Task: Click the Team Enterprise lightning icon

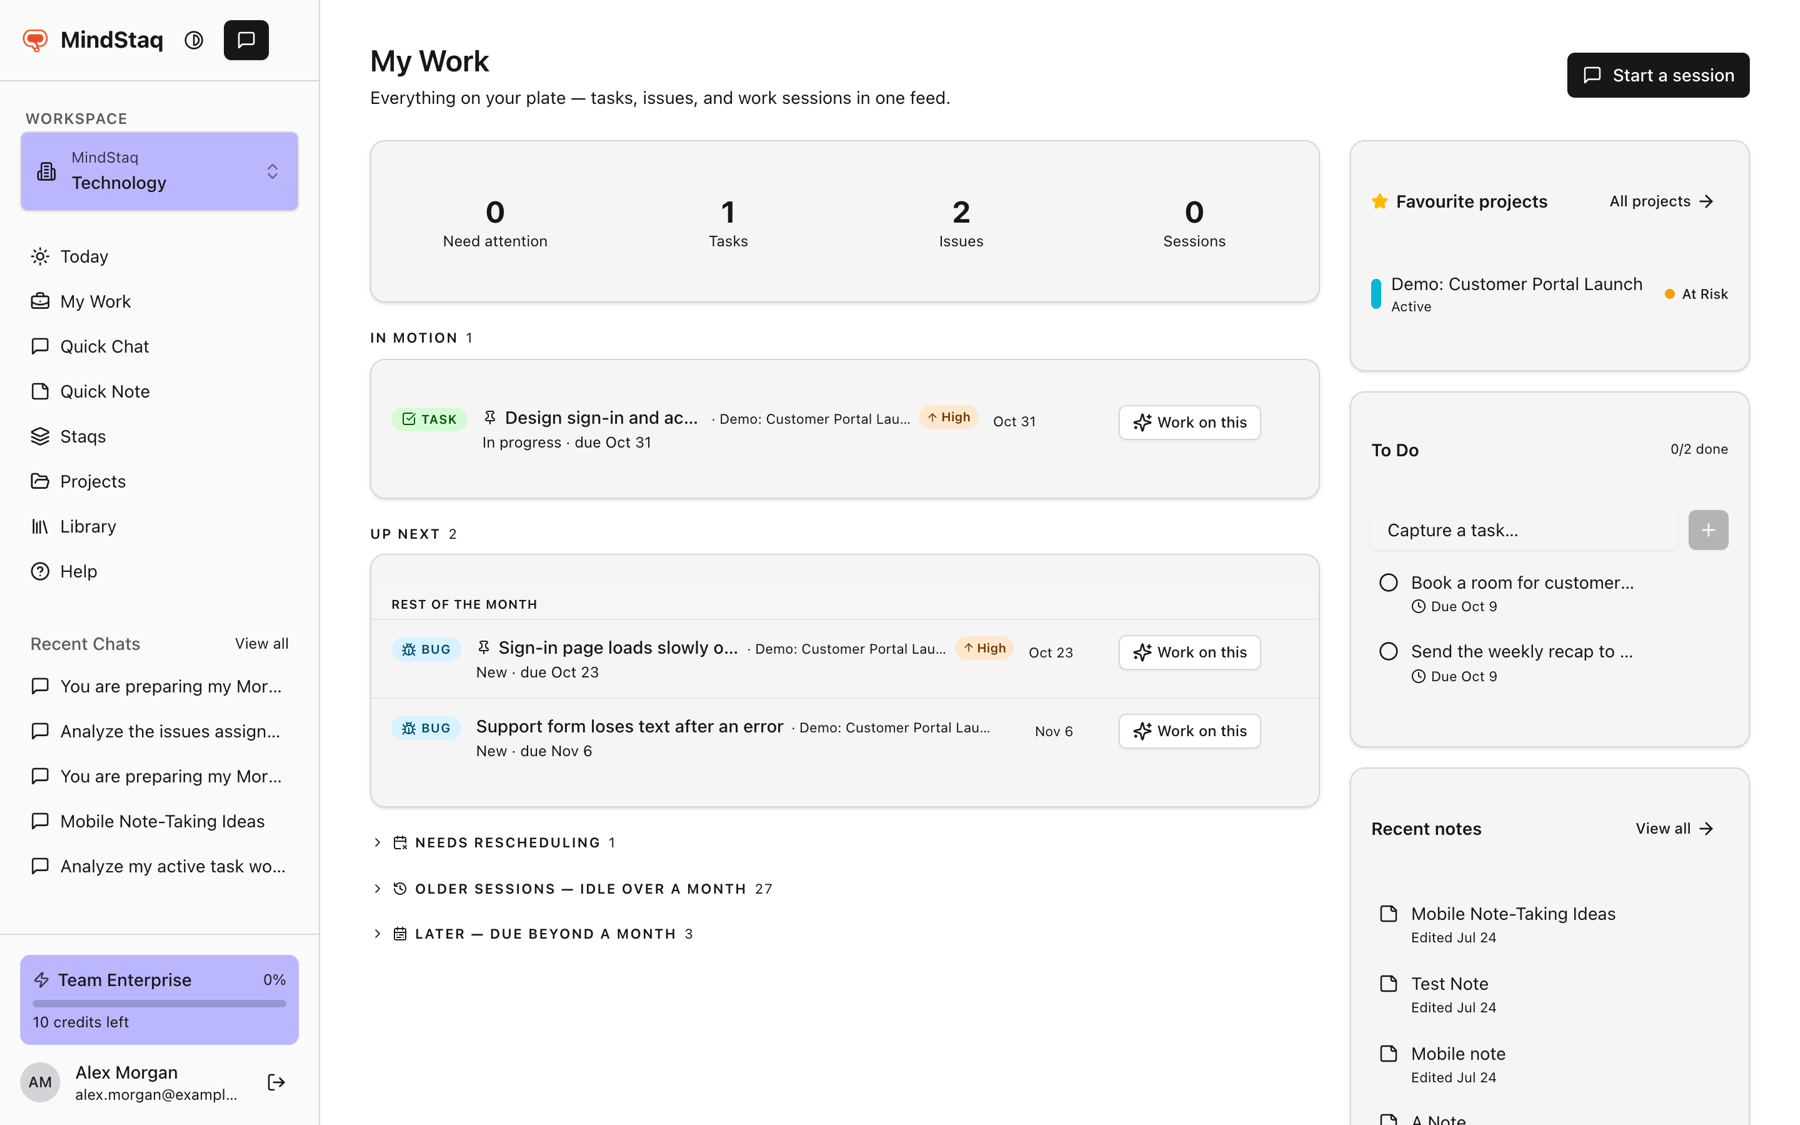Action: [42, 980]
